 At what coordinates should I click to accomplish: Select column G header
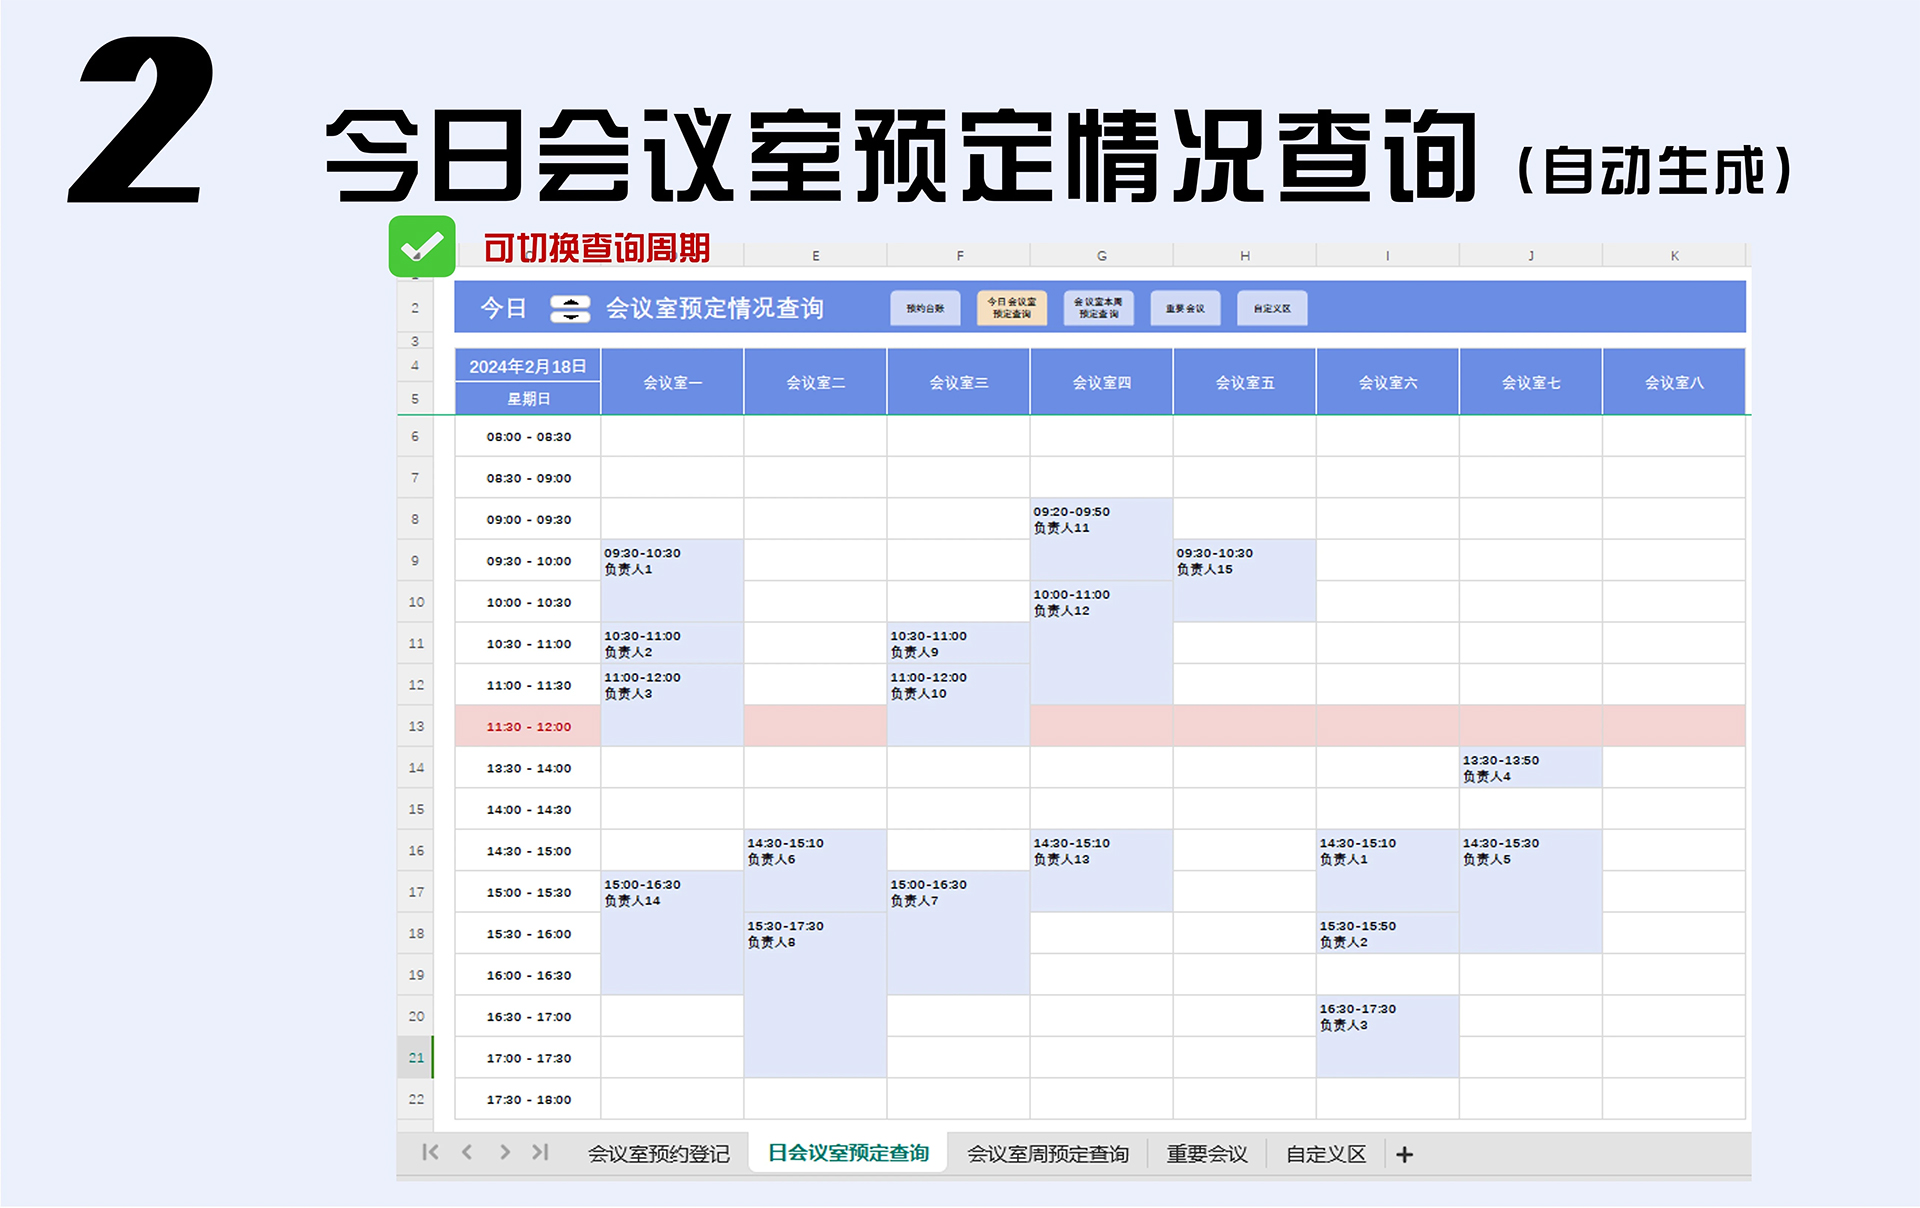pyautogui.click(x=1101, y=256)
